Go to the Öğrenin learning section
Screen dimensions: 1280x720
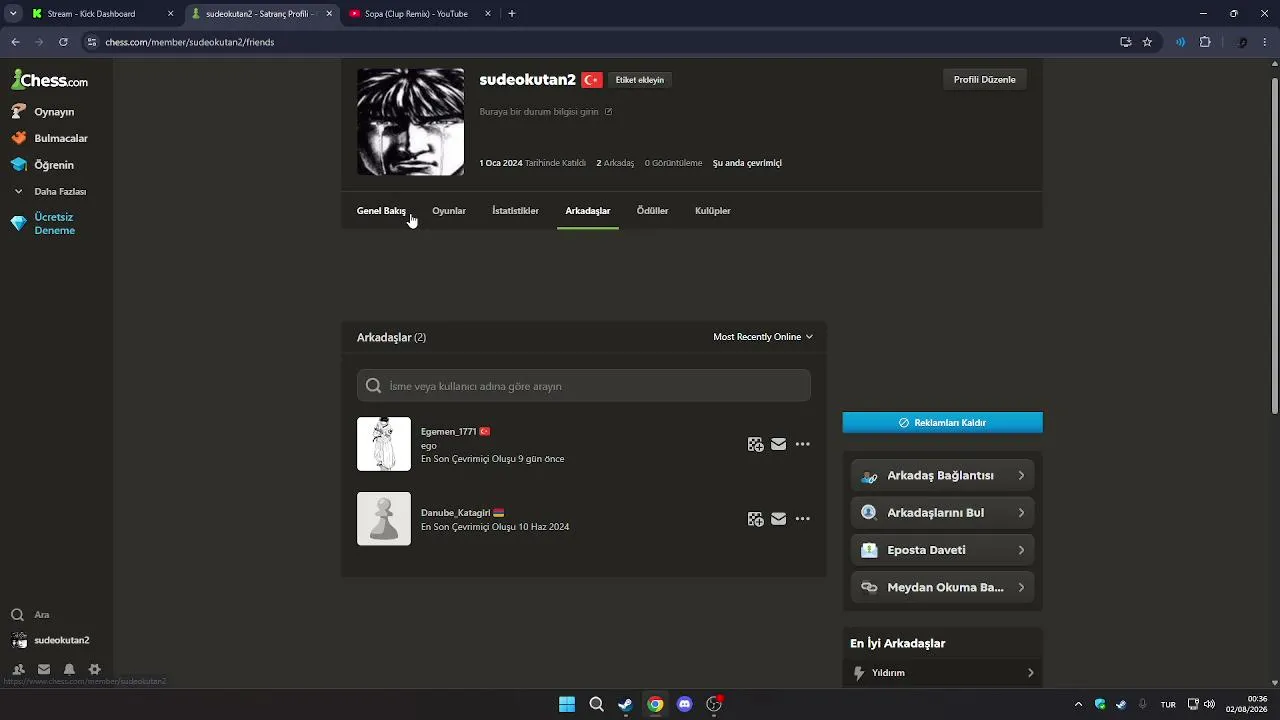tap(54, 165)
